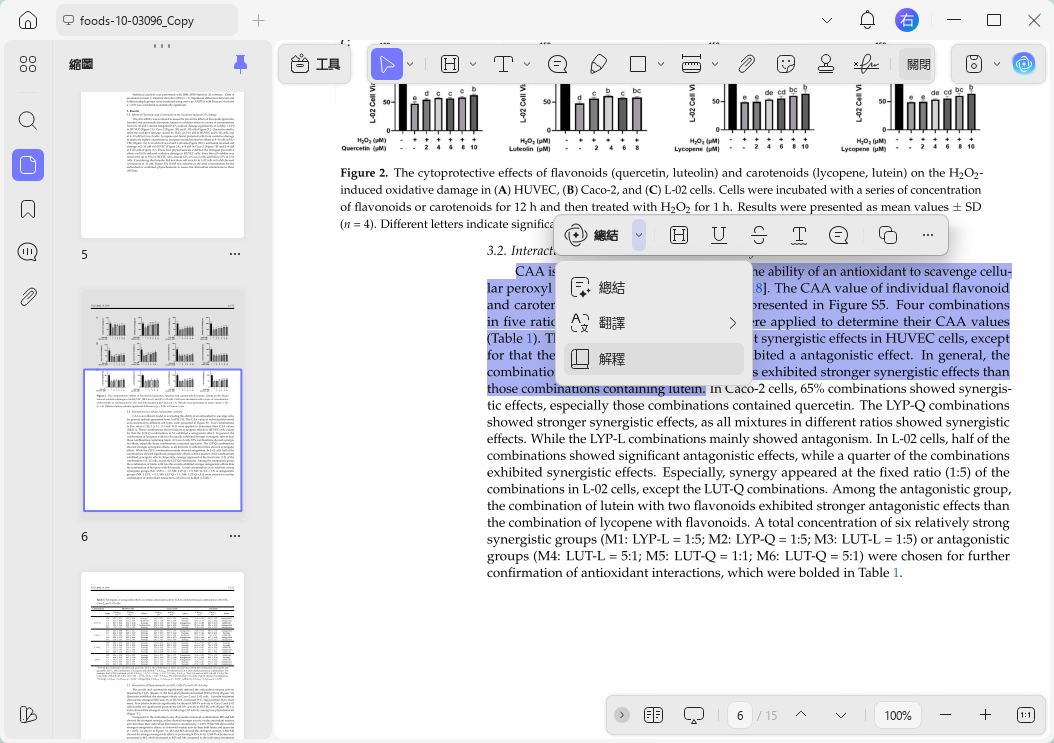Click the 關閉 close toolbar button
1054x743 pixels.
pos(918,64)
